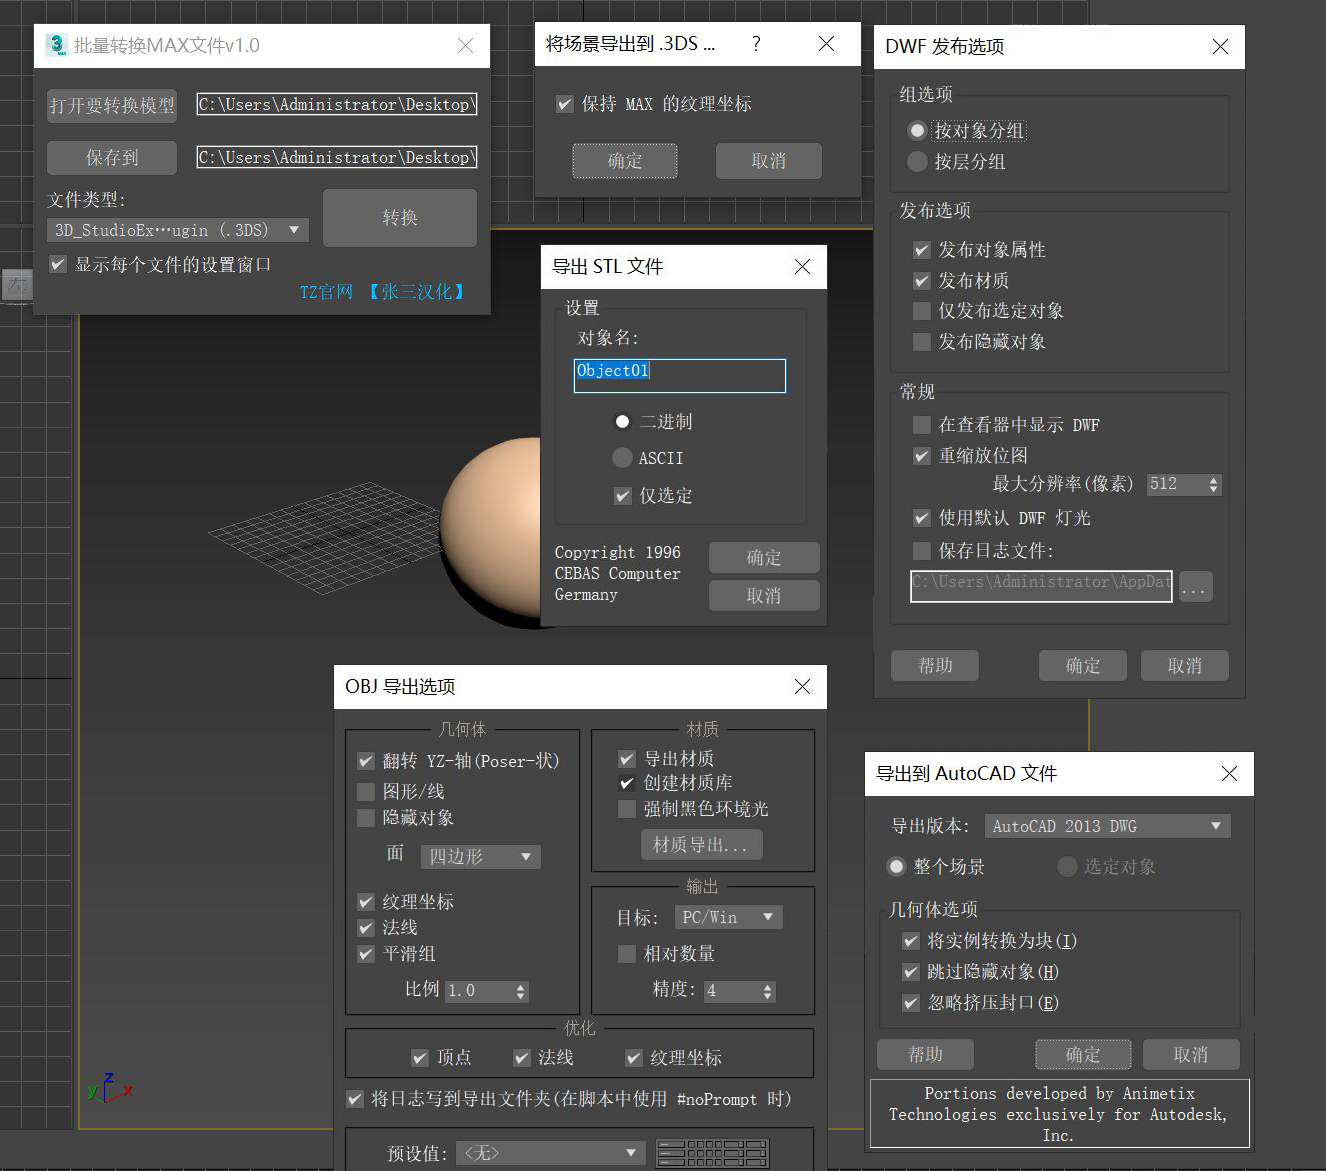Click the ? help icon on 3DS export dialog
This screenshot has width=1326, height=1171.
click(757, 43)
